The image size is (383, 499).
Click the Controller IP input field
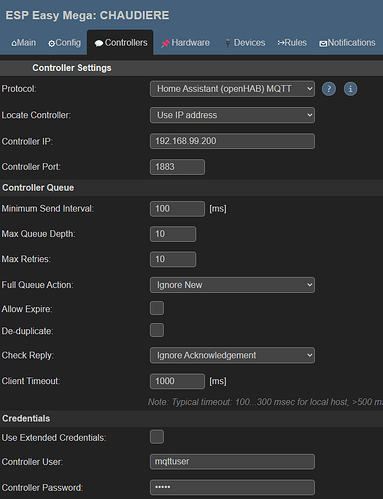pos(232,141)
